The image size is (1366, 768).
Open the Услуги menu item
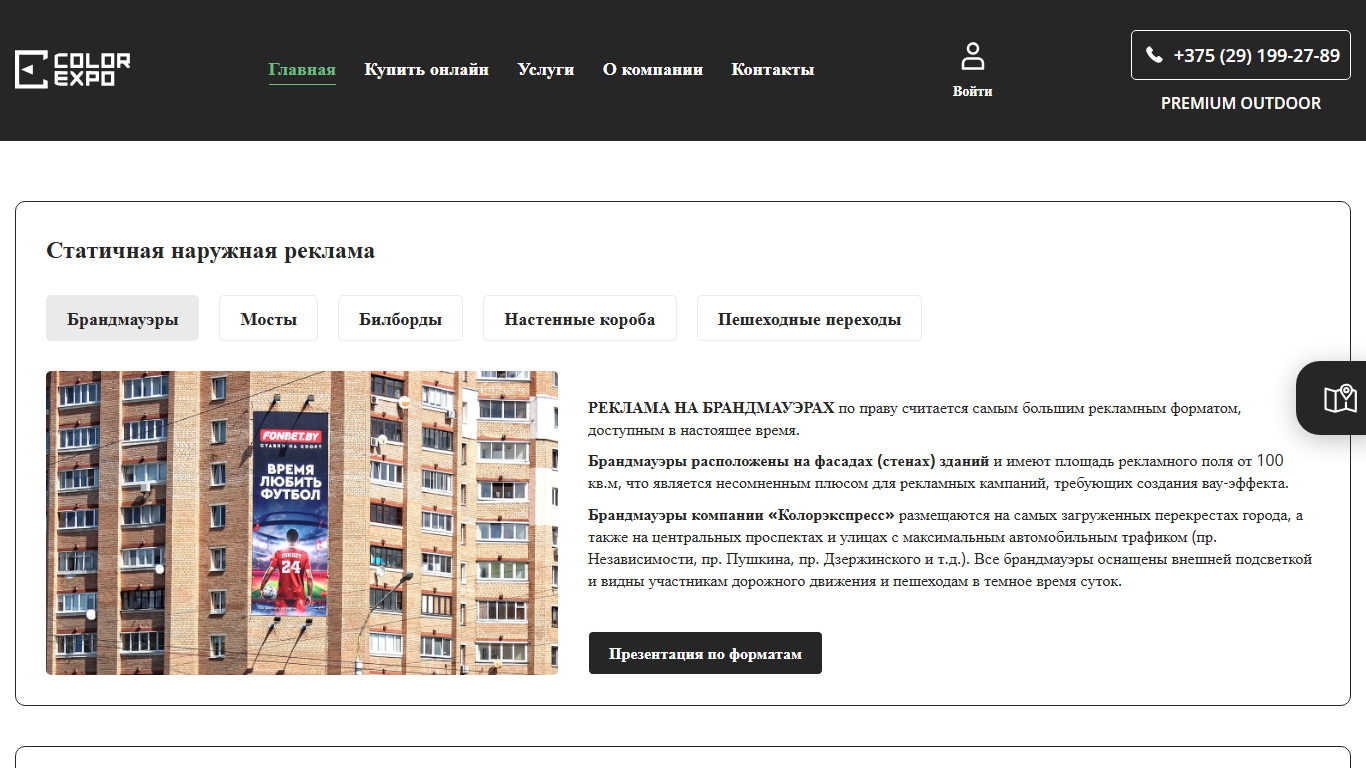[x=546, y=70]
